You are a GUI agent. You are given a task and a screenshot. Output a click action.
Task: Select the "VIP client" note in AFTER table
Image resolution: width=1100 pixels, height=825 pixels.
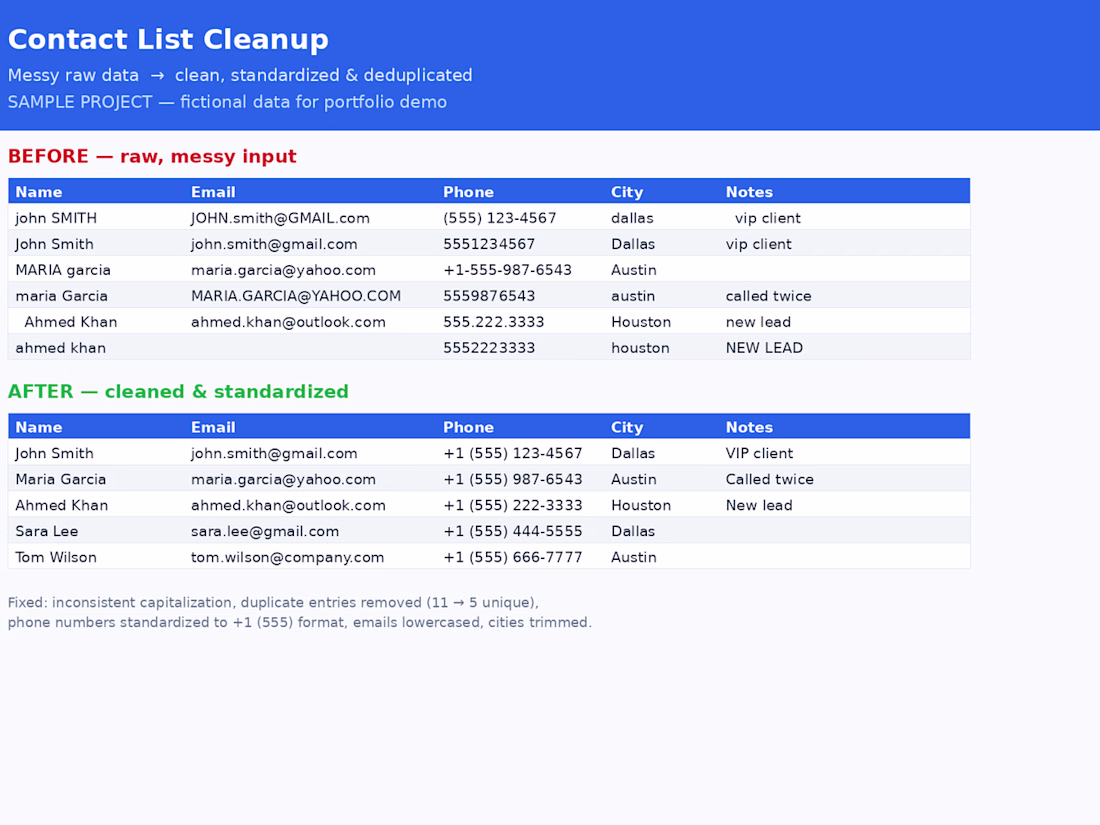pyautogui.click(x=759, y=452)
